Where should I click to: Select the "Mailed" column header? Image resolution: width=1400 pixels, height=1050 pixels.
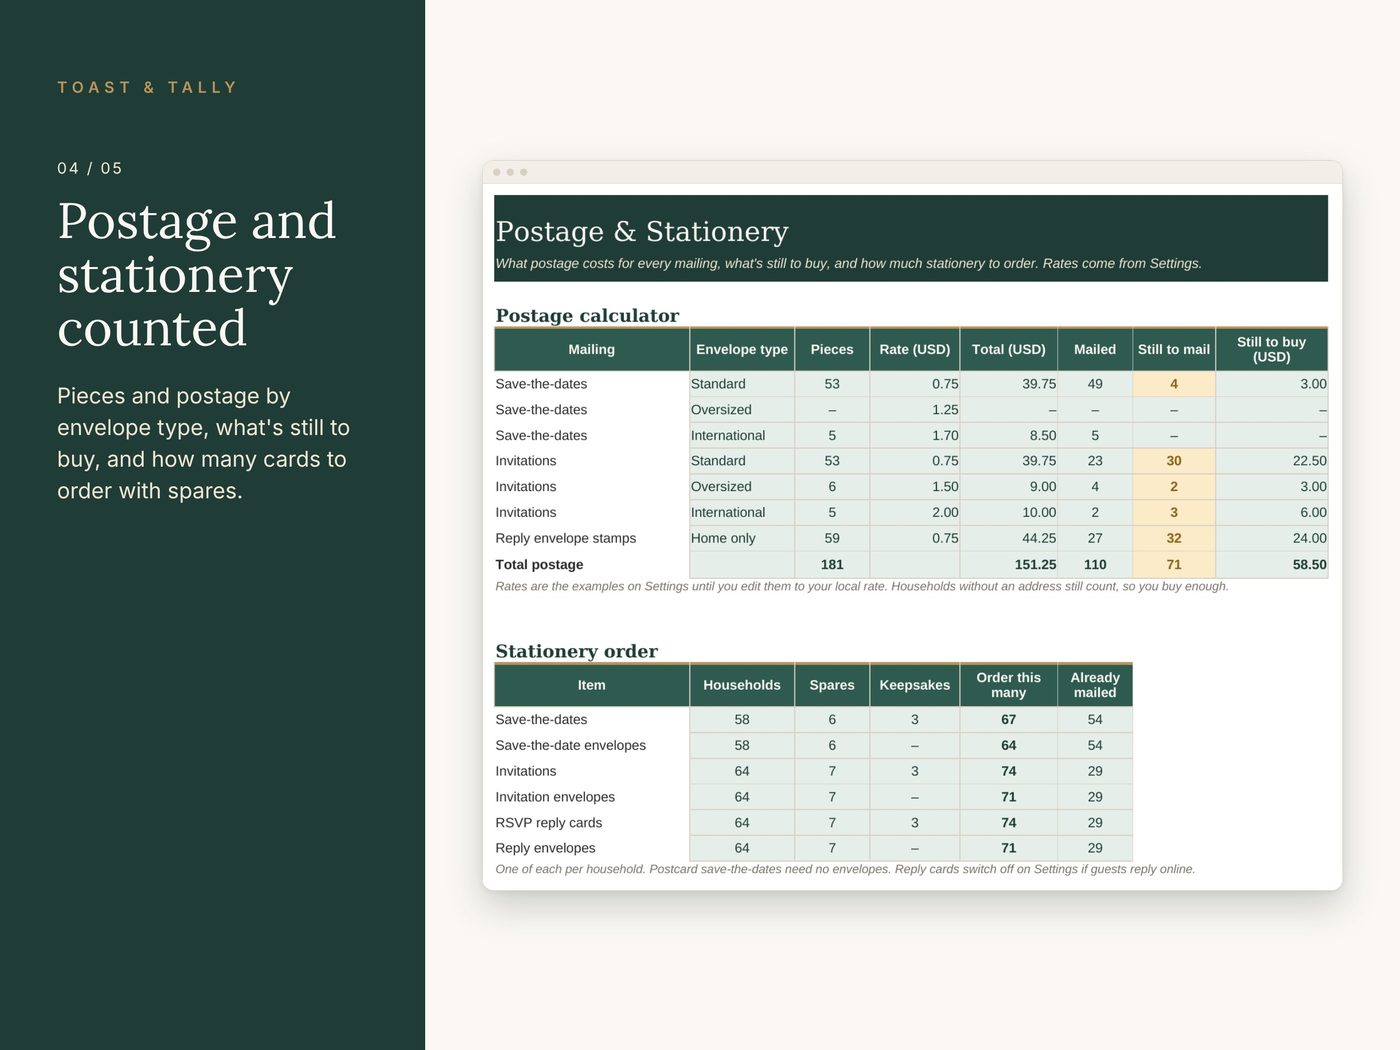(1095, 349)
